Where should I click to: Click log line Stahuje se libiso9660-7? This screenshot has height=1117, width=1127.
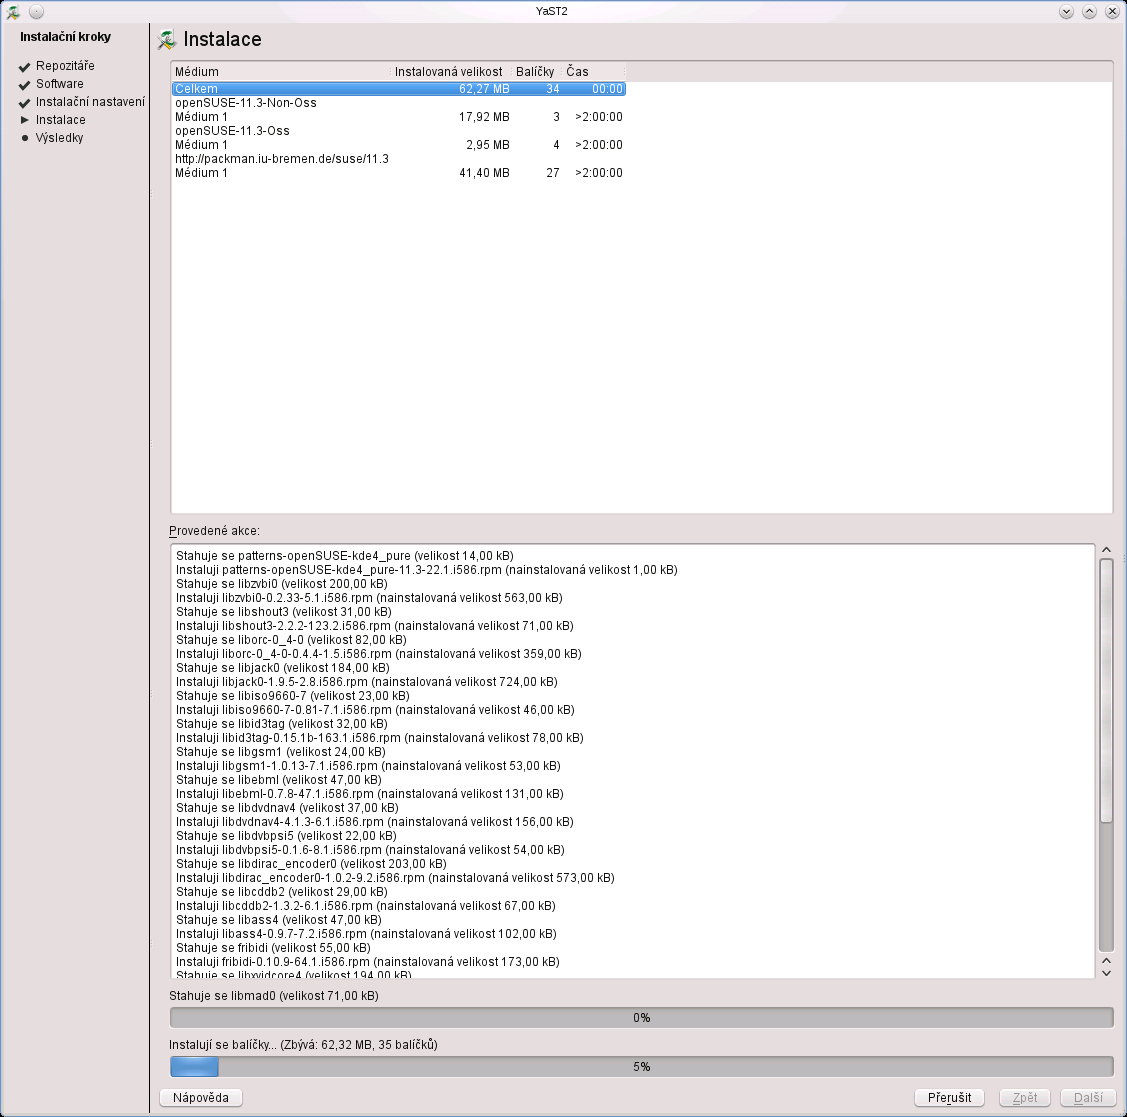[293, 696]
